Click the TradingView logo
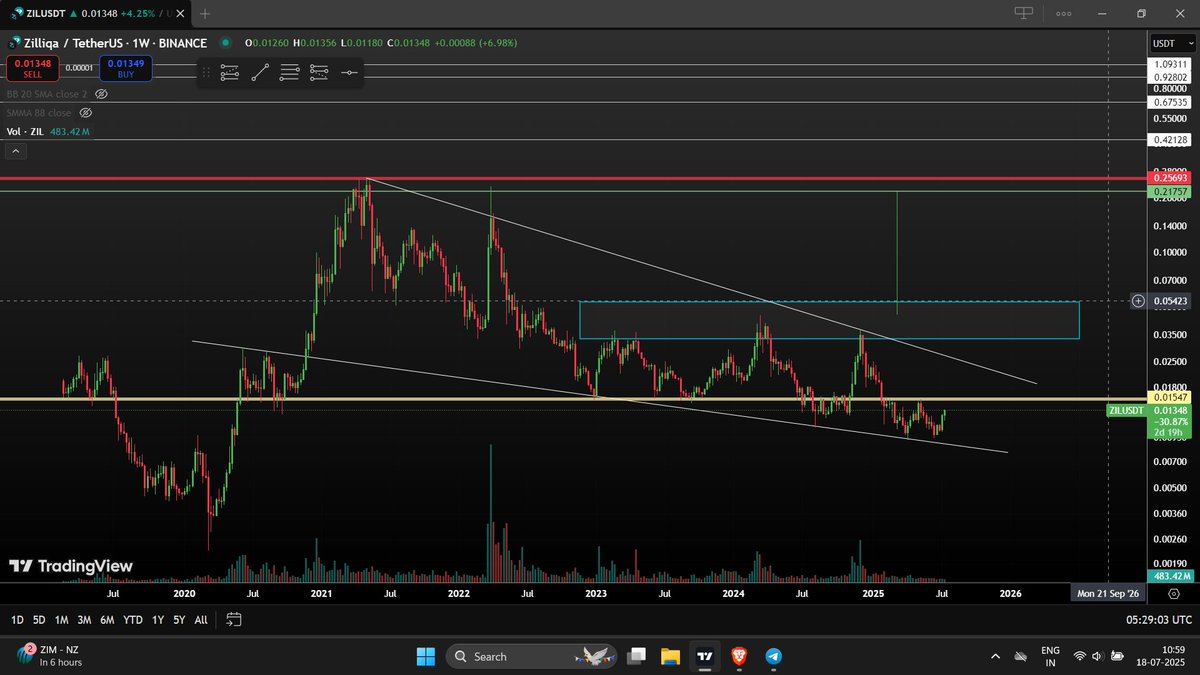1200x675 pixels. tap(70, 566)
